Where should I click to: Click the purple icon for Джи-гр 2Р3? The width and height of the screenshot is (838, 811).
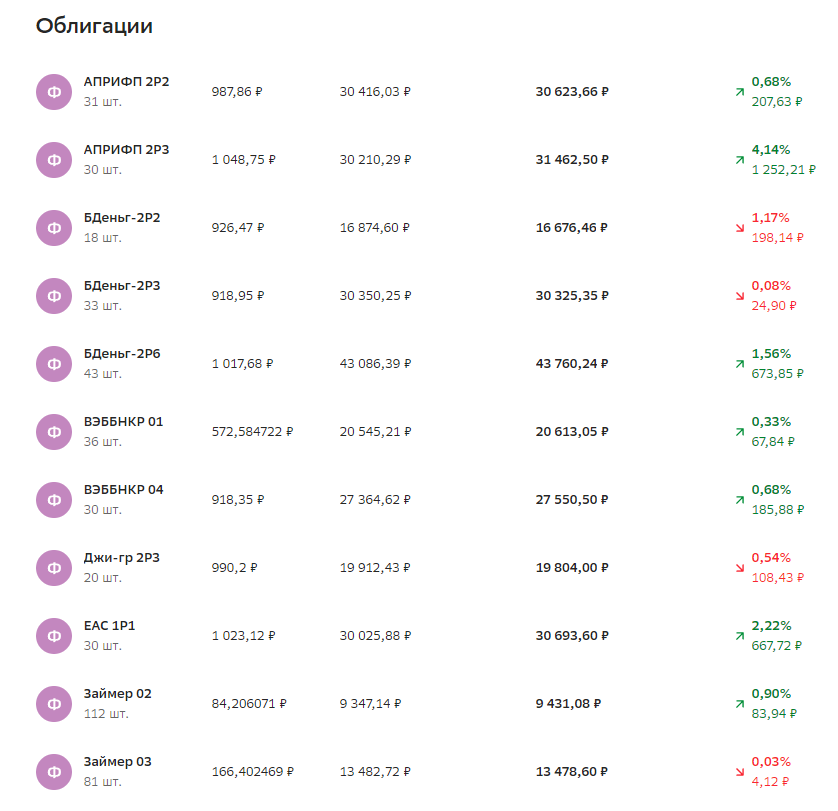(54, 568)
